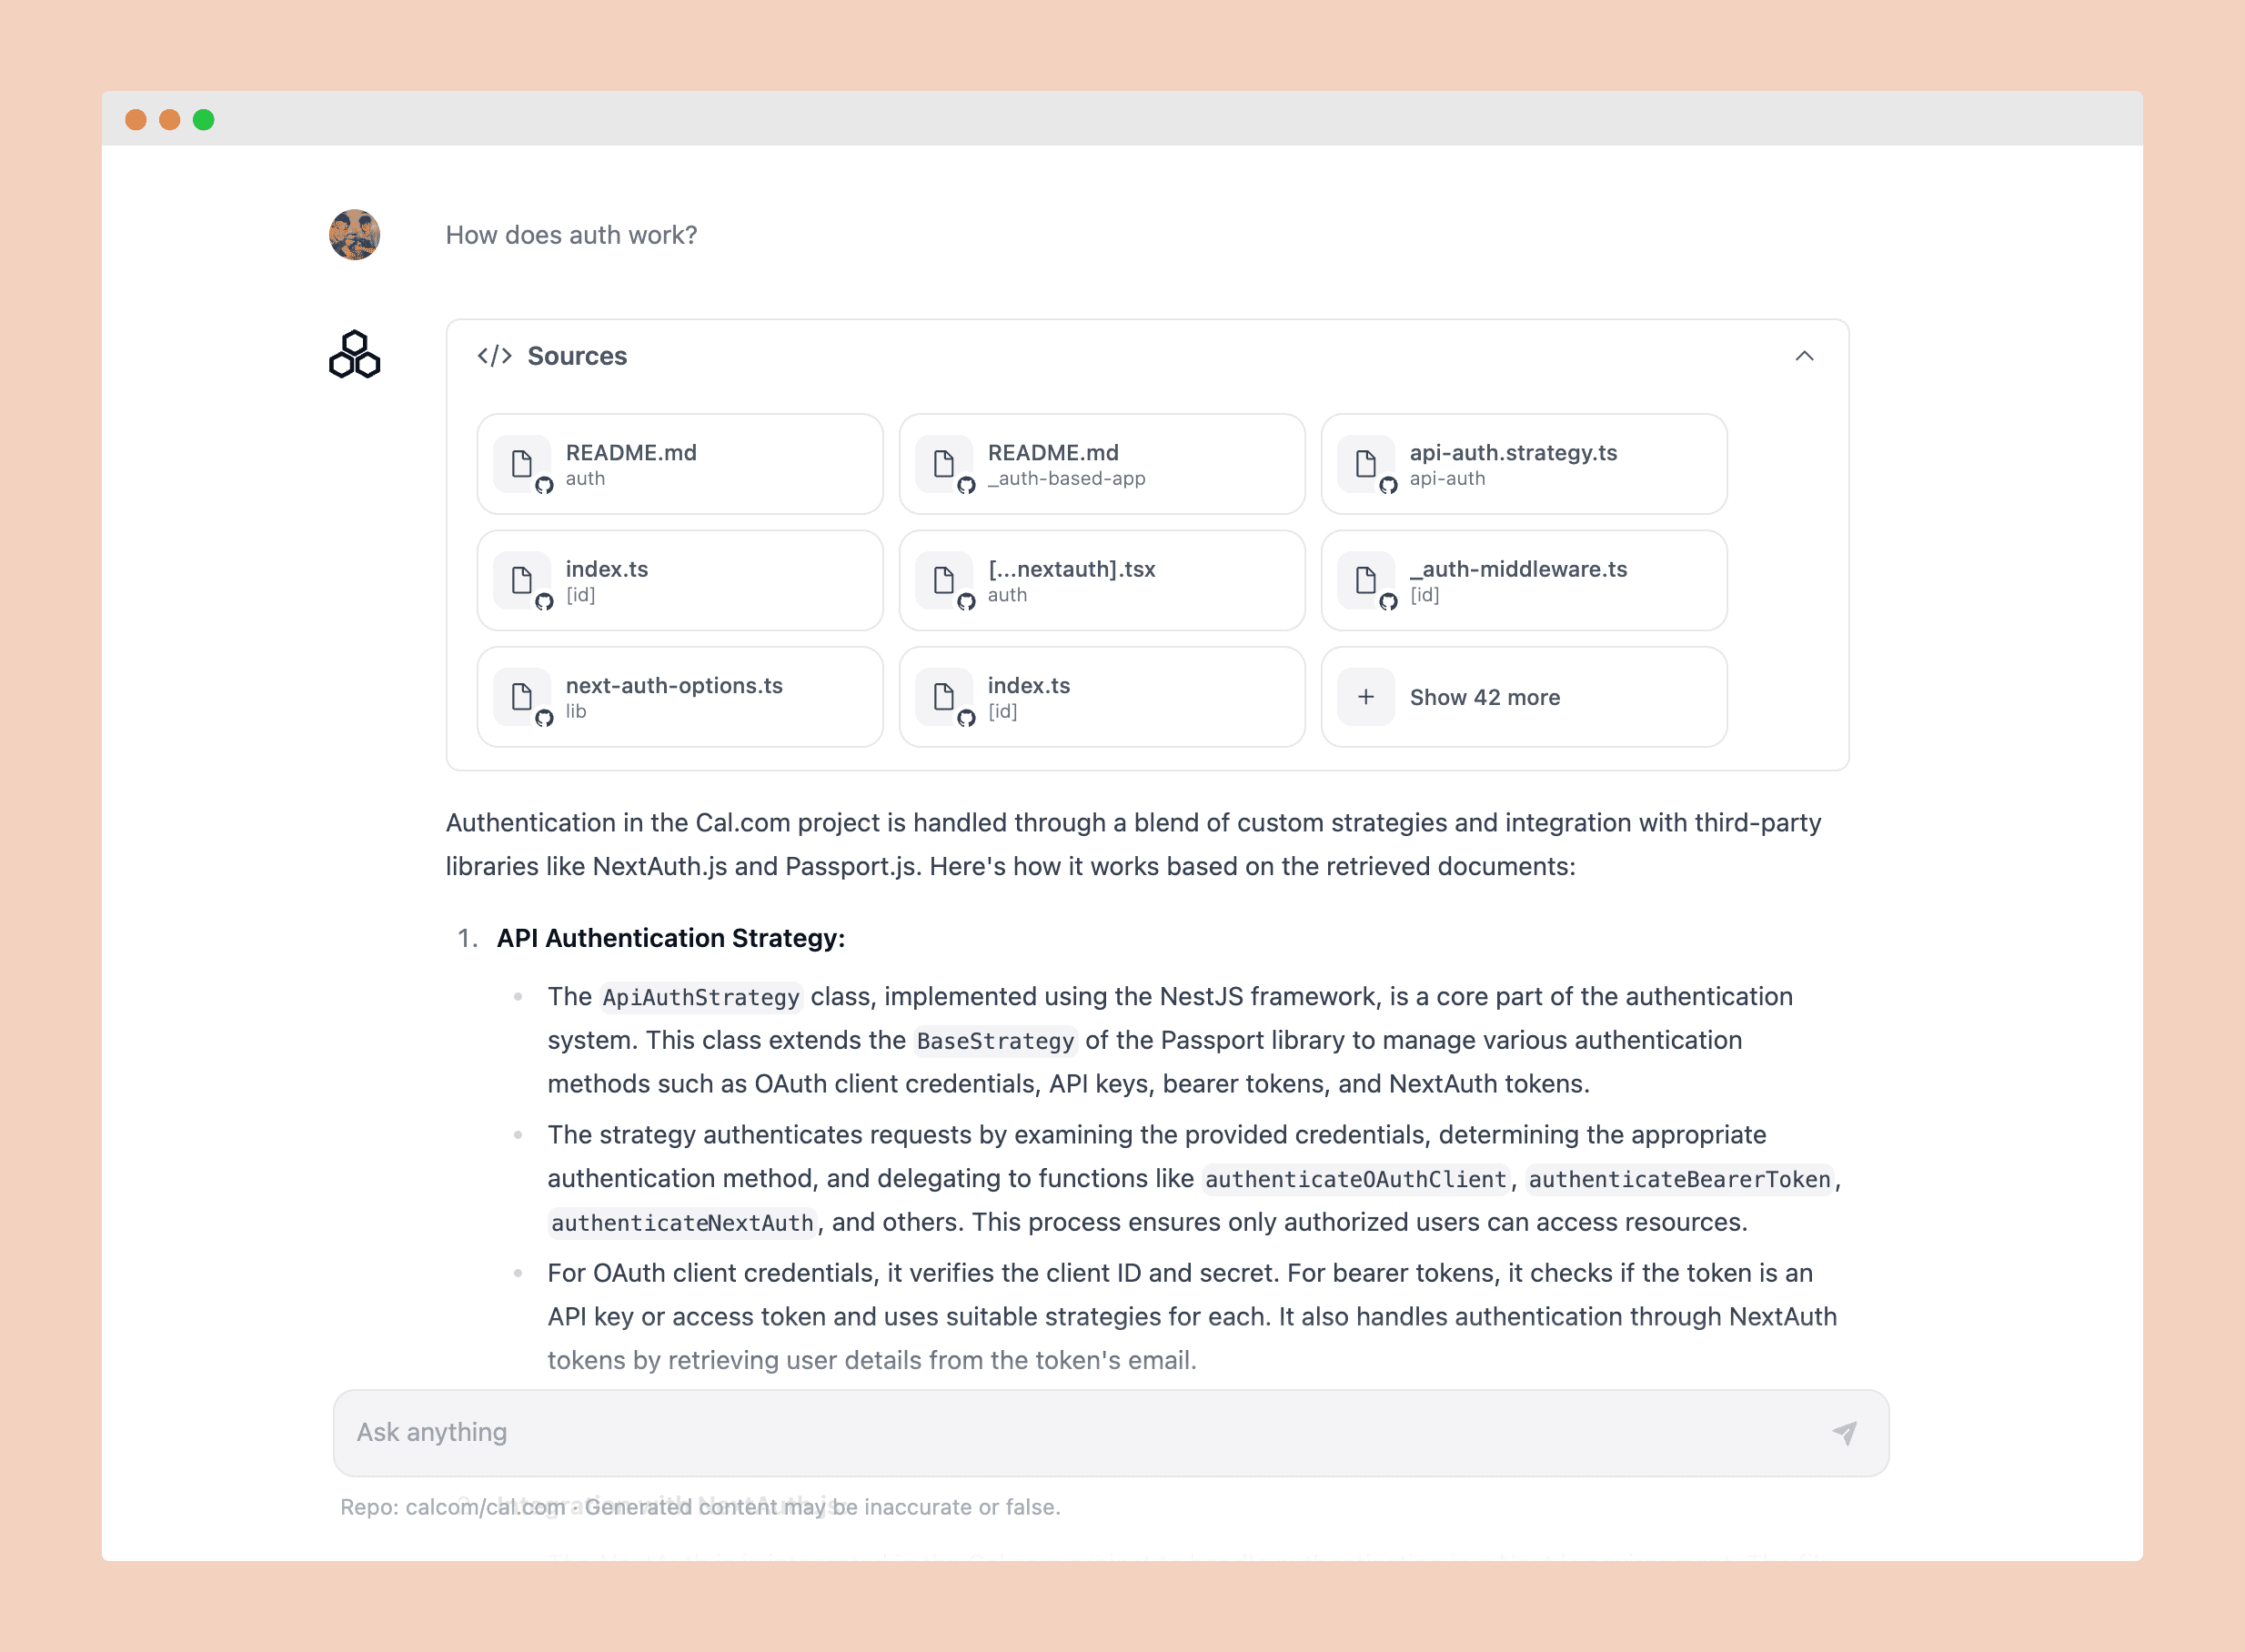The image size is (2245, 1652).
Task: Click the hexagonal app logo icon
Action: pos(356,354)
